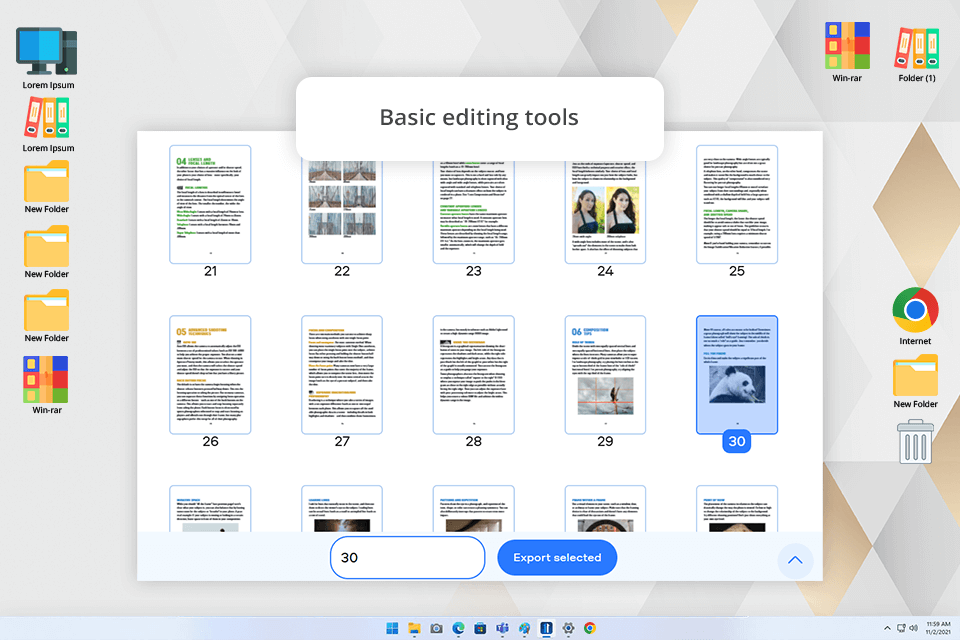Open the Lorem Ipsum computer desktop icon

48,59
